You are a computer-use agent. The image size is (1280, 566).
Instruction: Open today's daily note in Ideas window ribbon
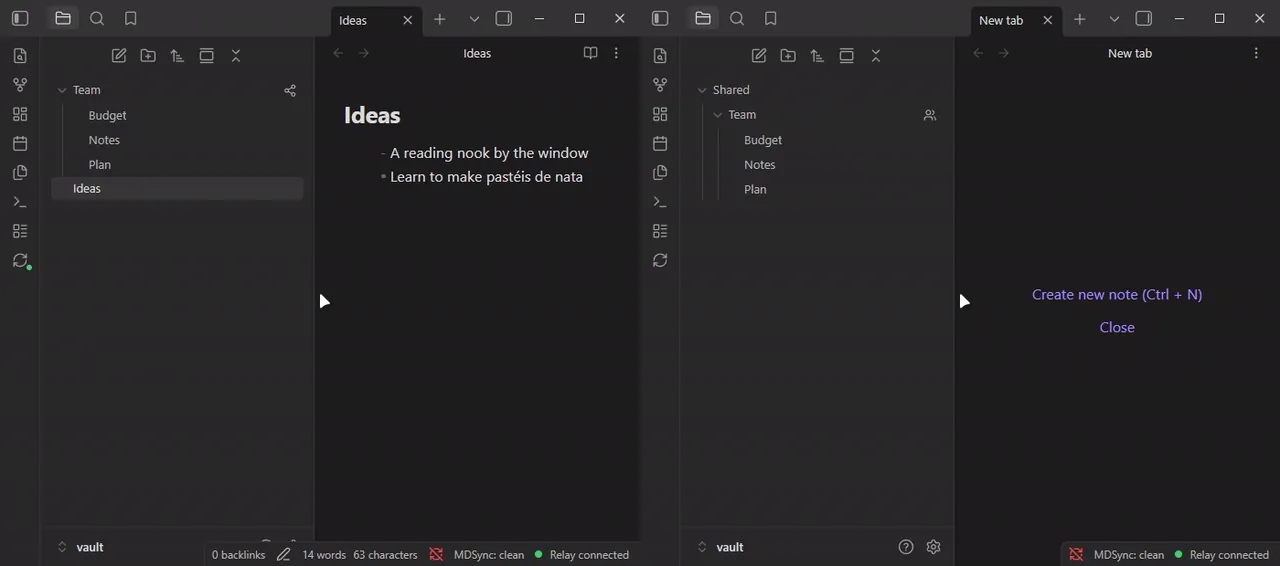(20, 143)
